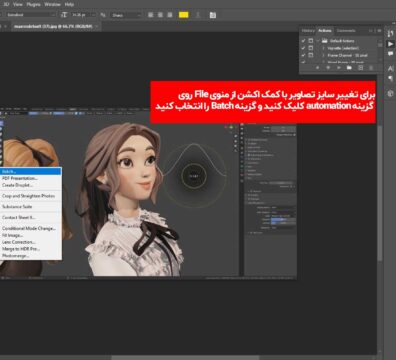
Task: Collapse the Default Actions set
Action: (x=318, y=41)
